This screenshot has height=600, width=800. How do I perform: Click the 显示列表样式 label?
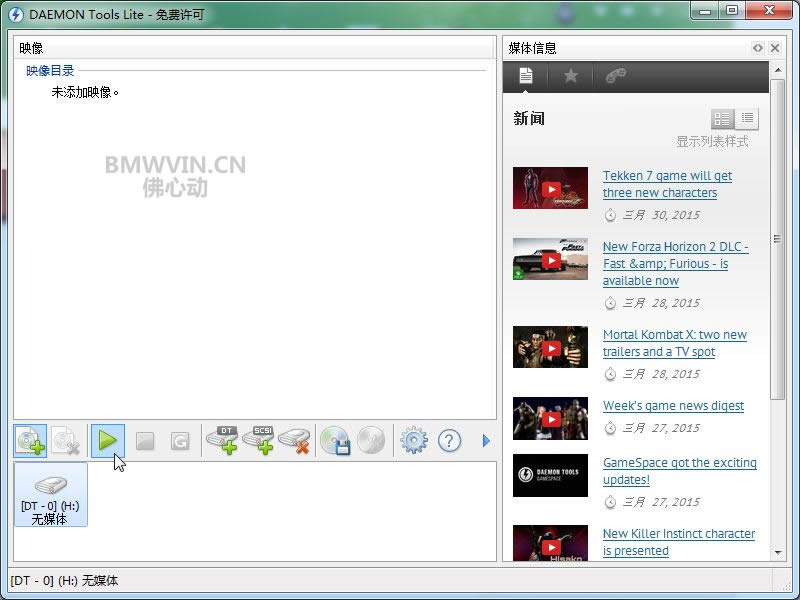tap(712, 141)
